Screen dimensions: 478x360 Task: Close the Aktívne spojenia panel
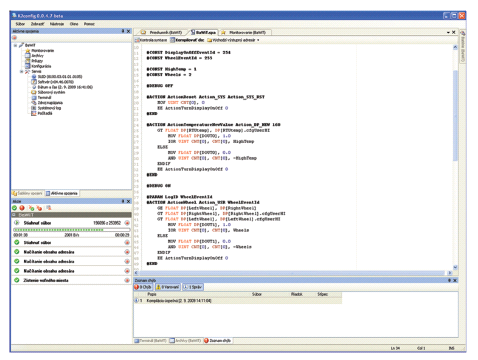128,31
